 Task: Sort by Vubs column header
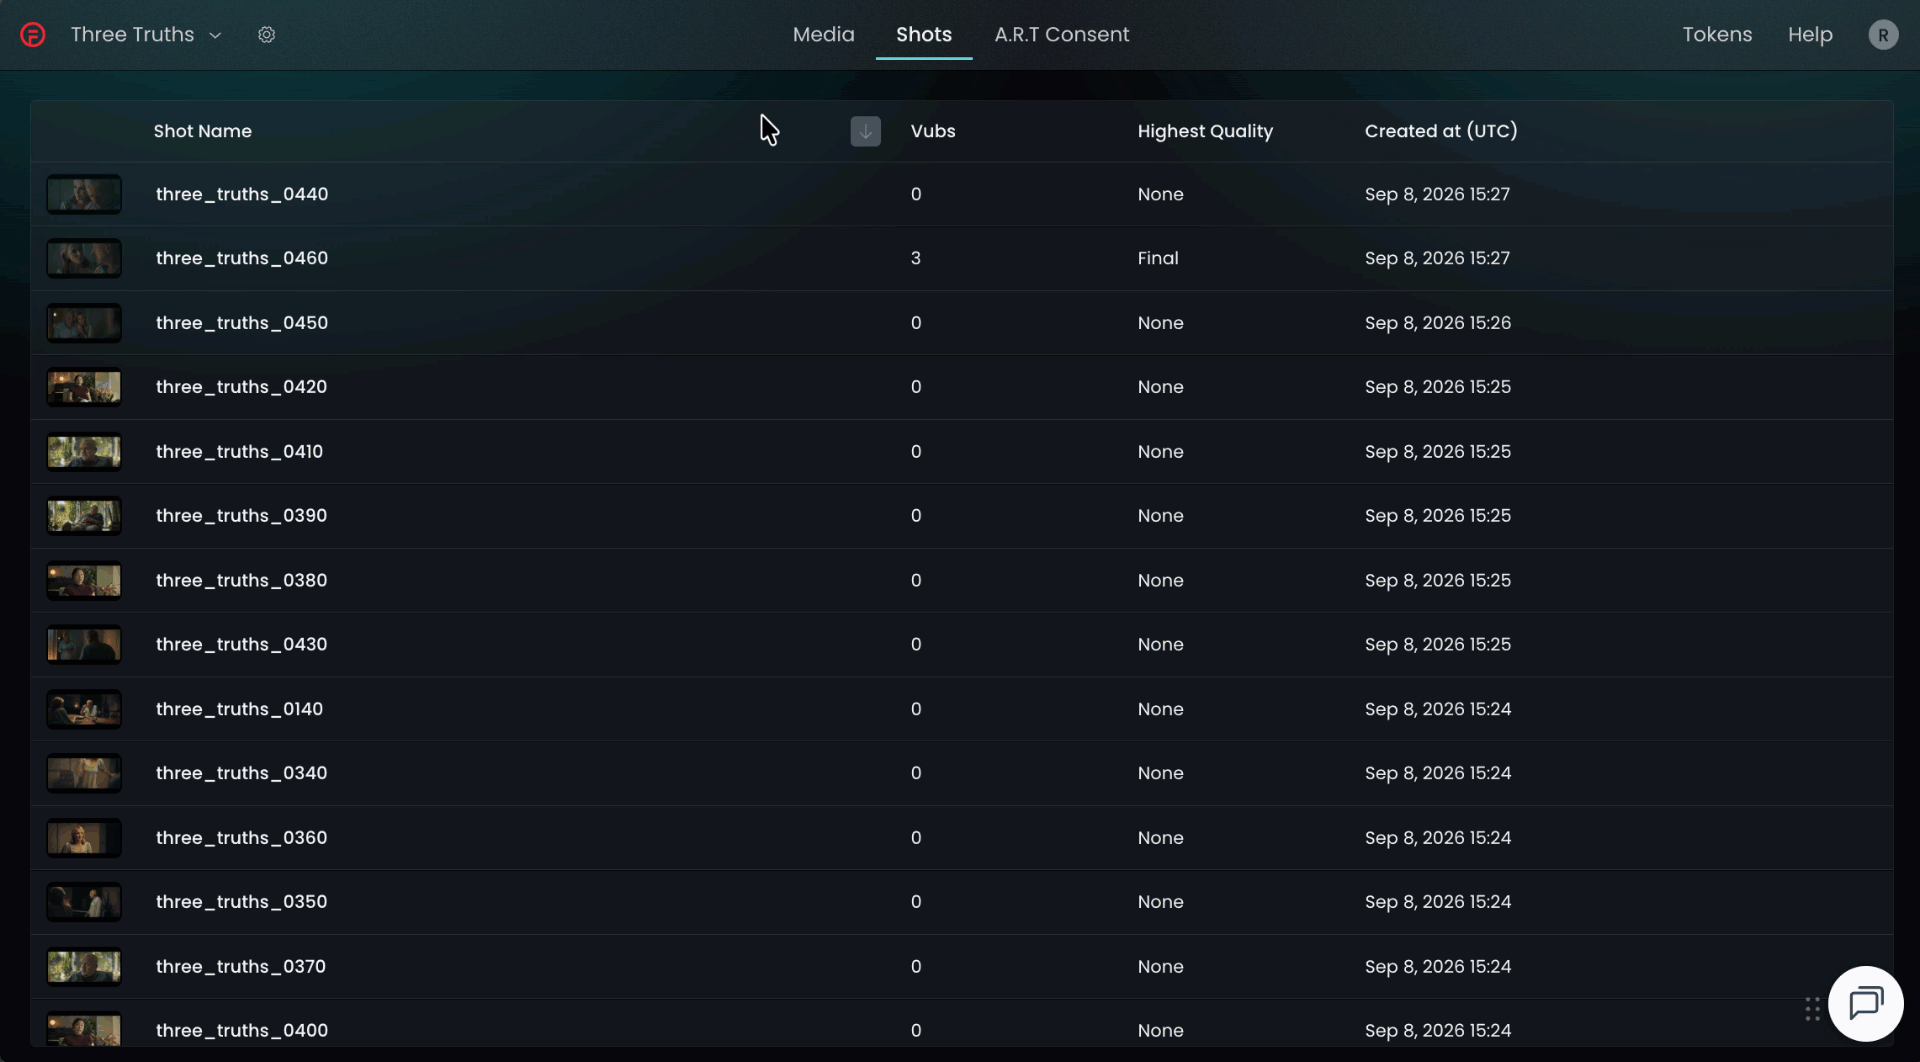point(932,131)
